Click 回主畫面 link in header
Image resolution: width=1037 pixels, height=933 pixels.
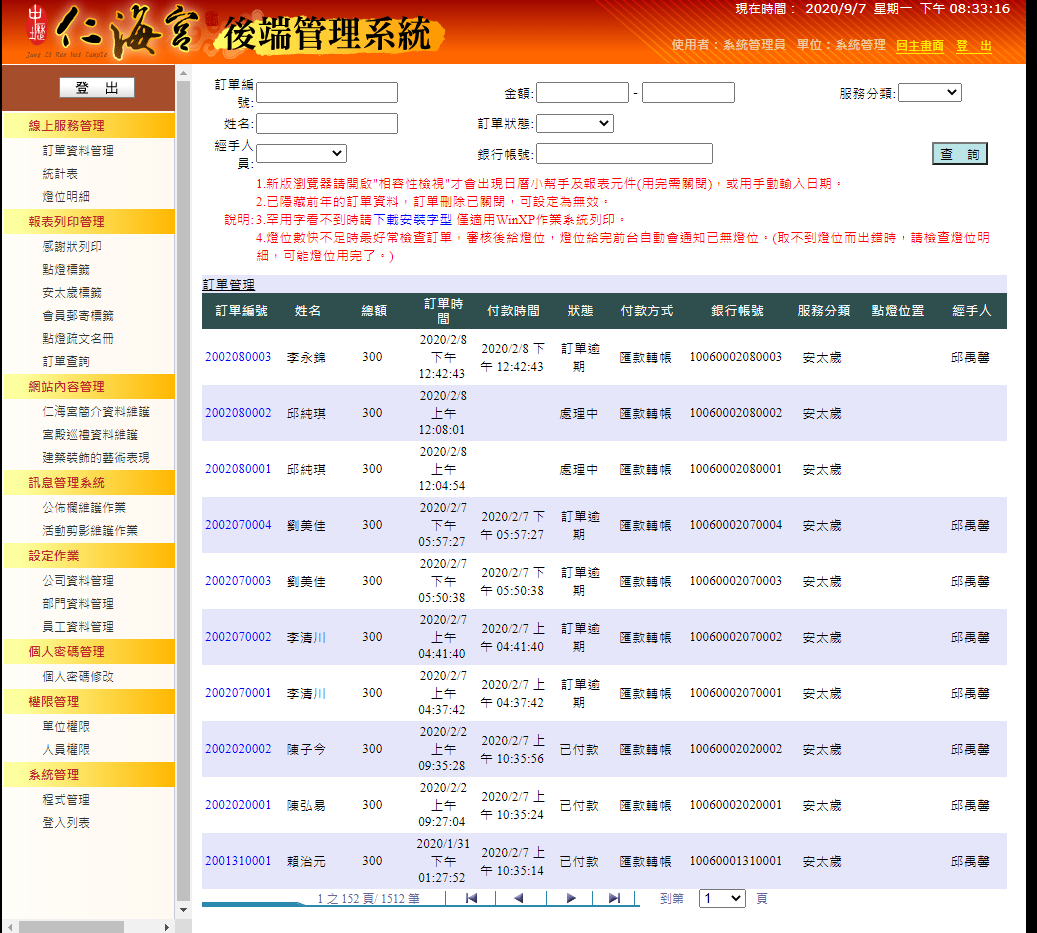919,46
